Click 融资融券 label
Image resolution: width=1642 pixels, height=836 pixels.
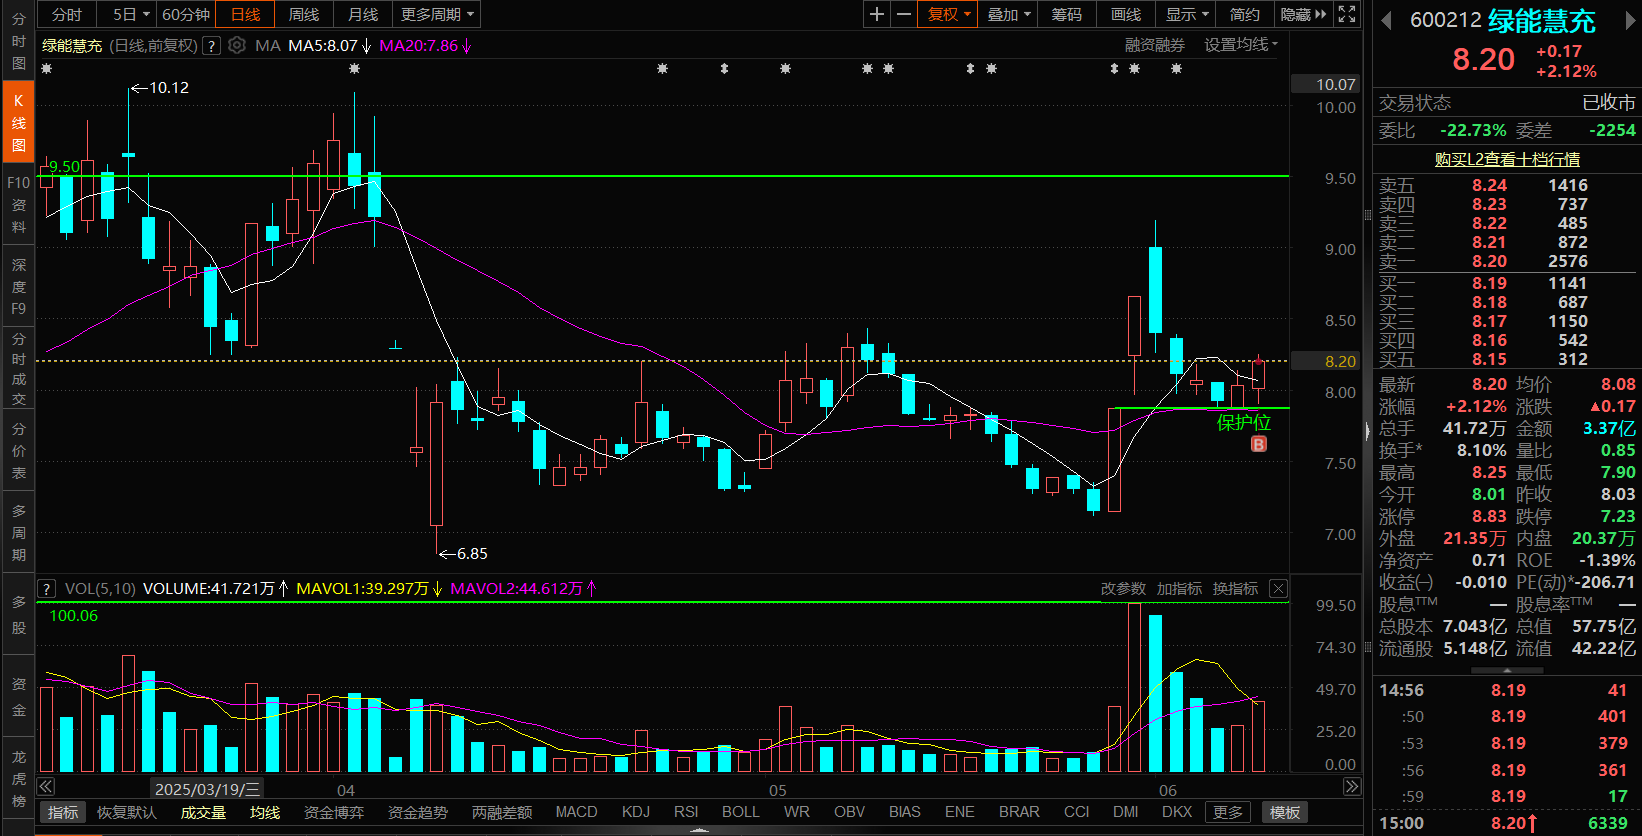click(1155, 45)
